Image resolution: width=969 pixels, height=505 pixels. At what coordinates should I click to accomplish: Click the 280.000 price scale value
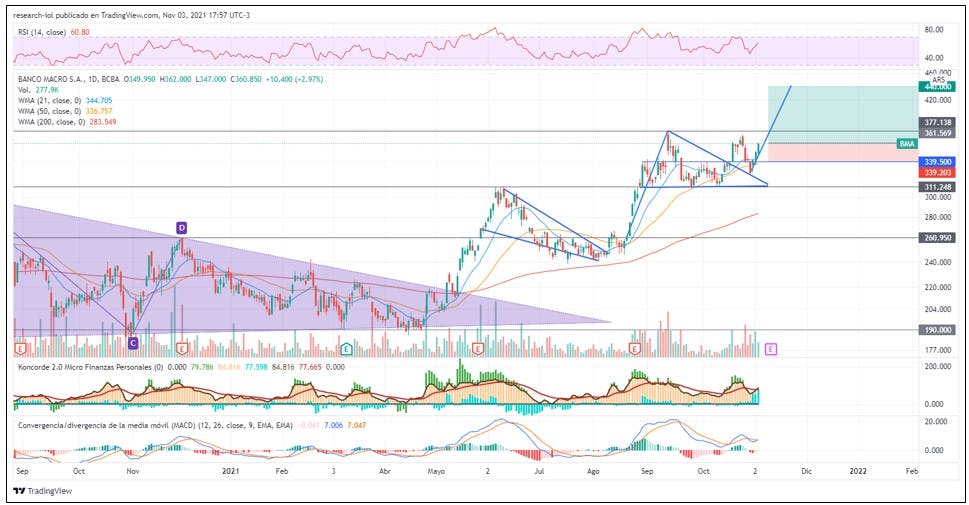point(937,217)
